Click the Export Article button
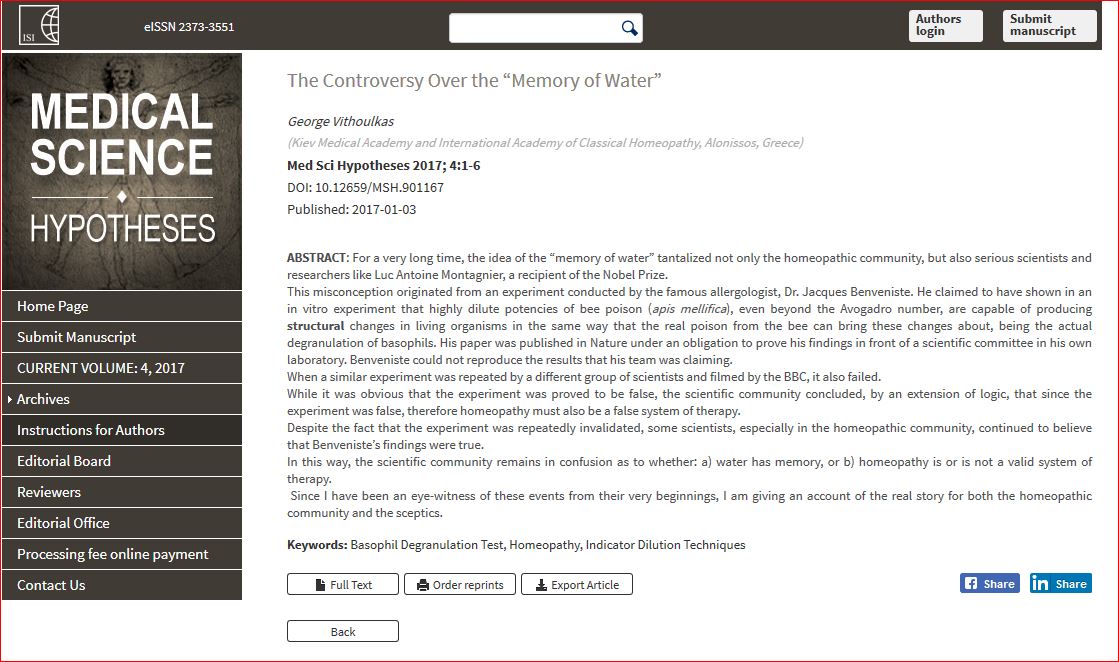 click(577, 584)
